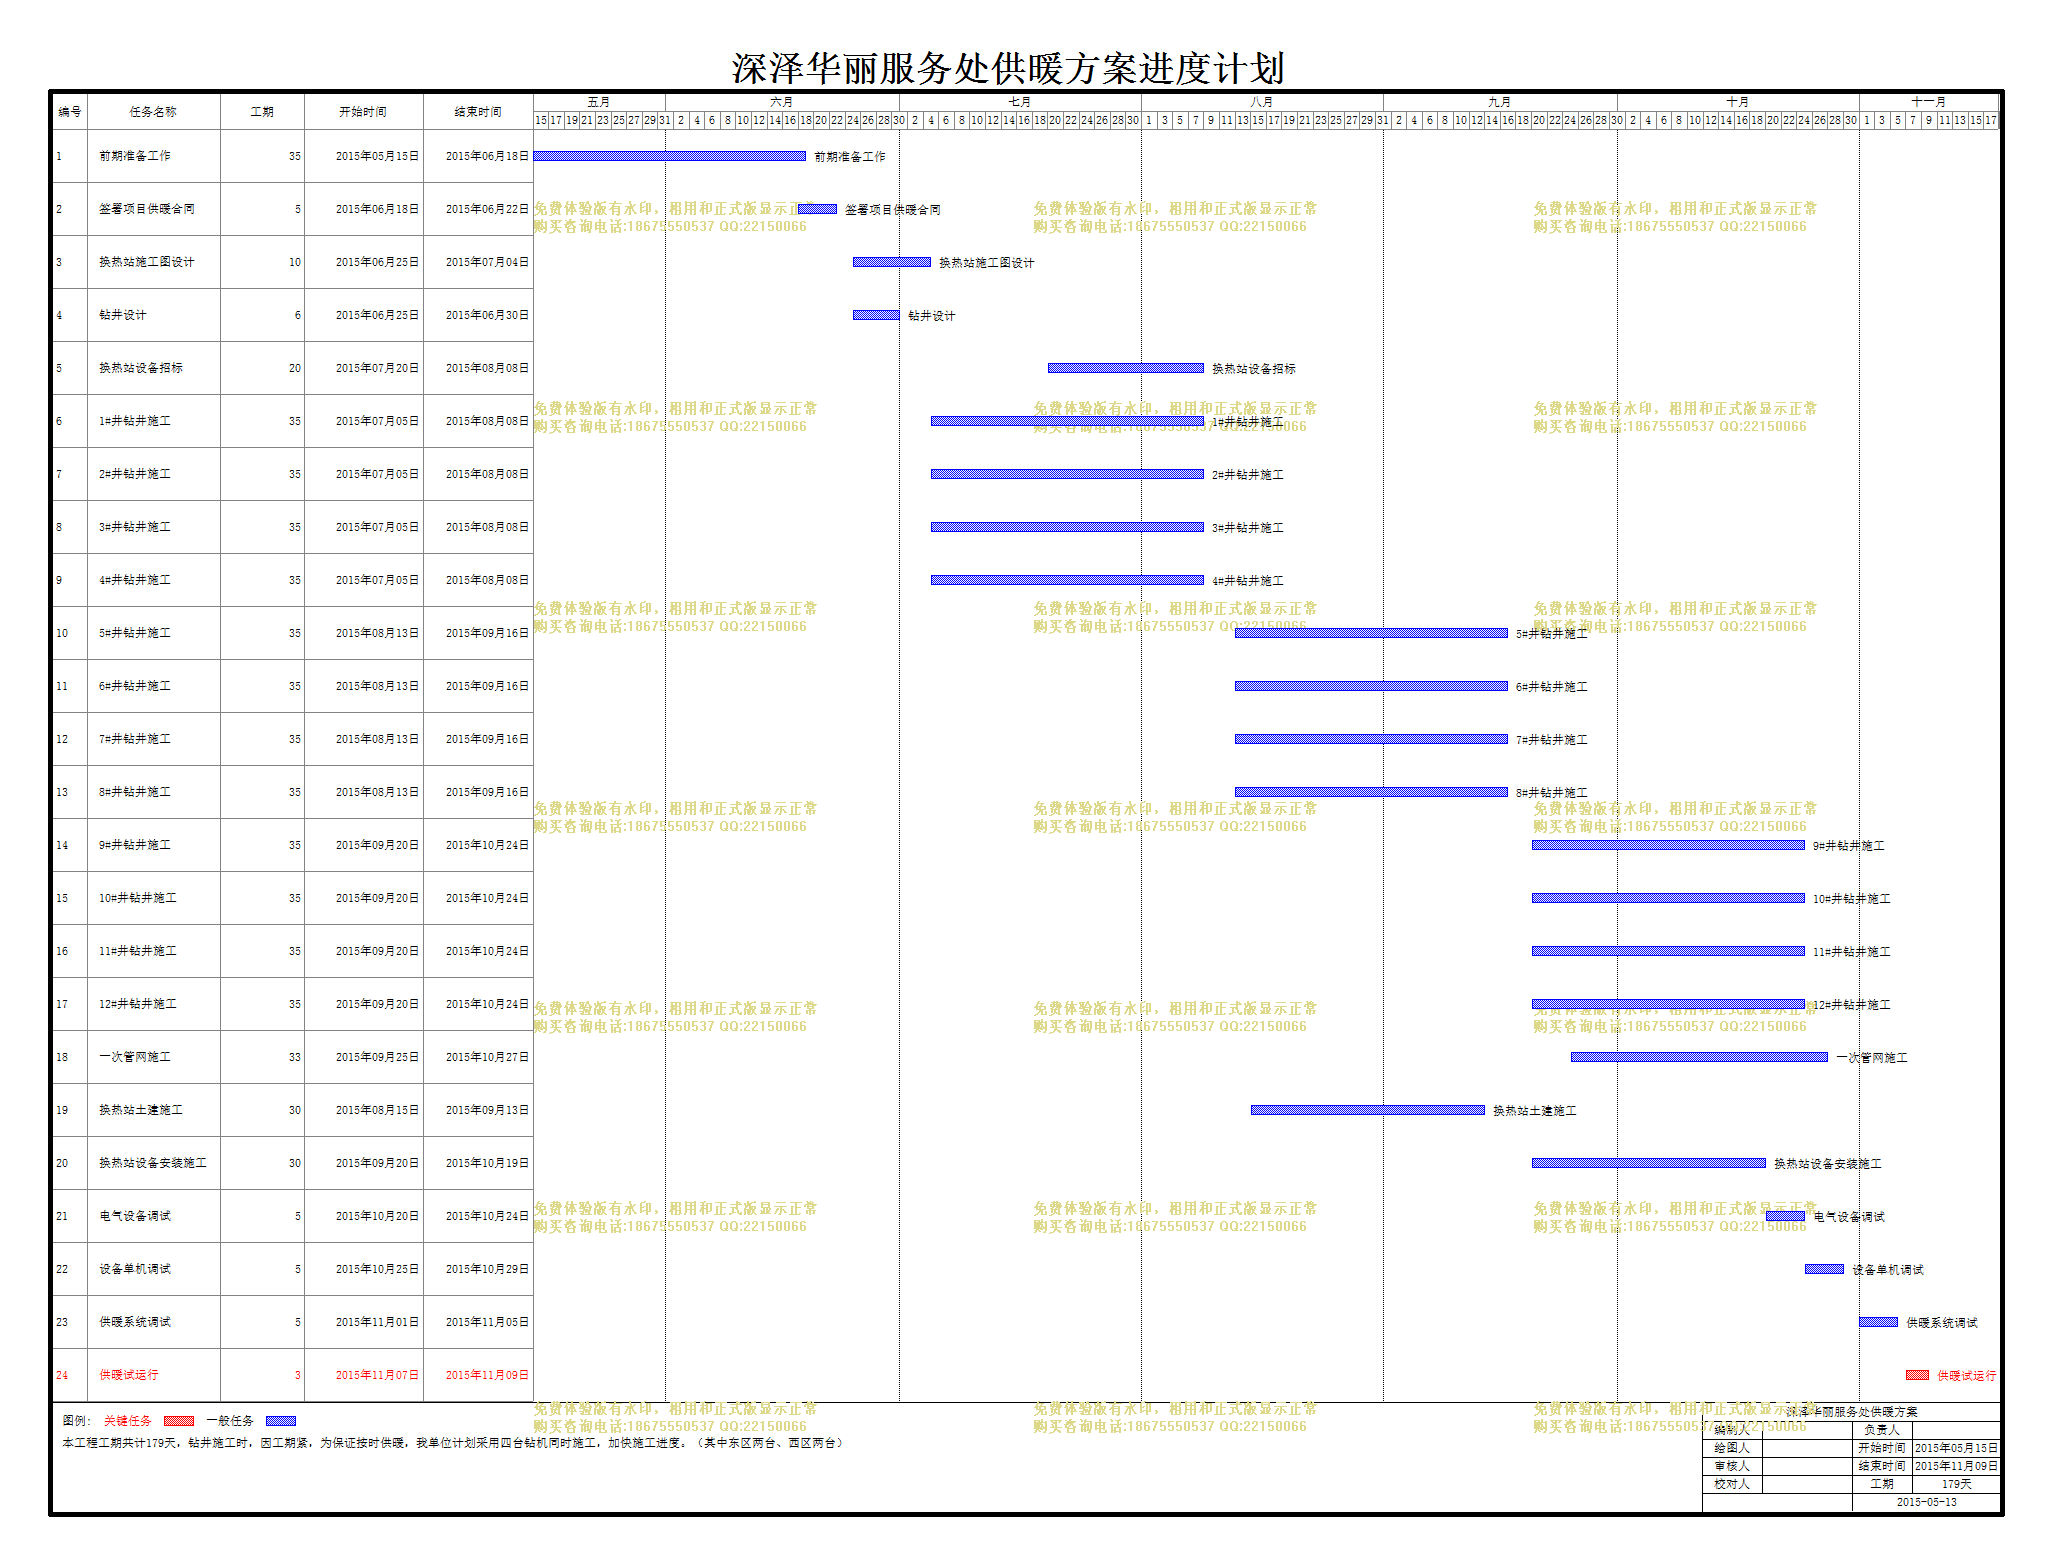Select task name 电气设备调试 in the table

coord(135,1216)
